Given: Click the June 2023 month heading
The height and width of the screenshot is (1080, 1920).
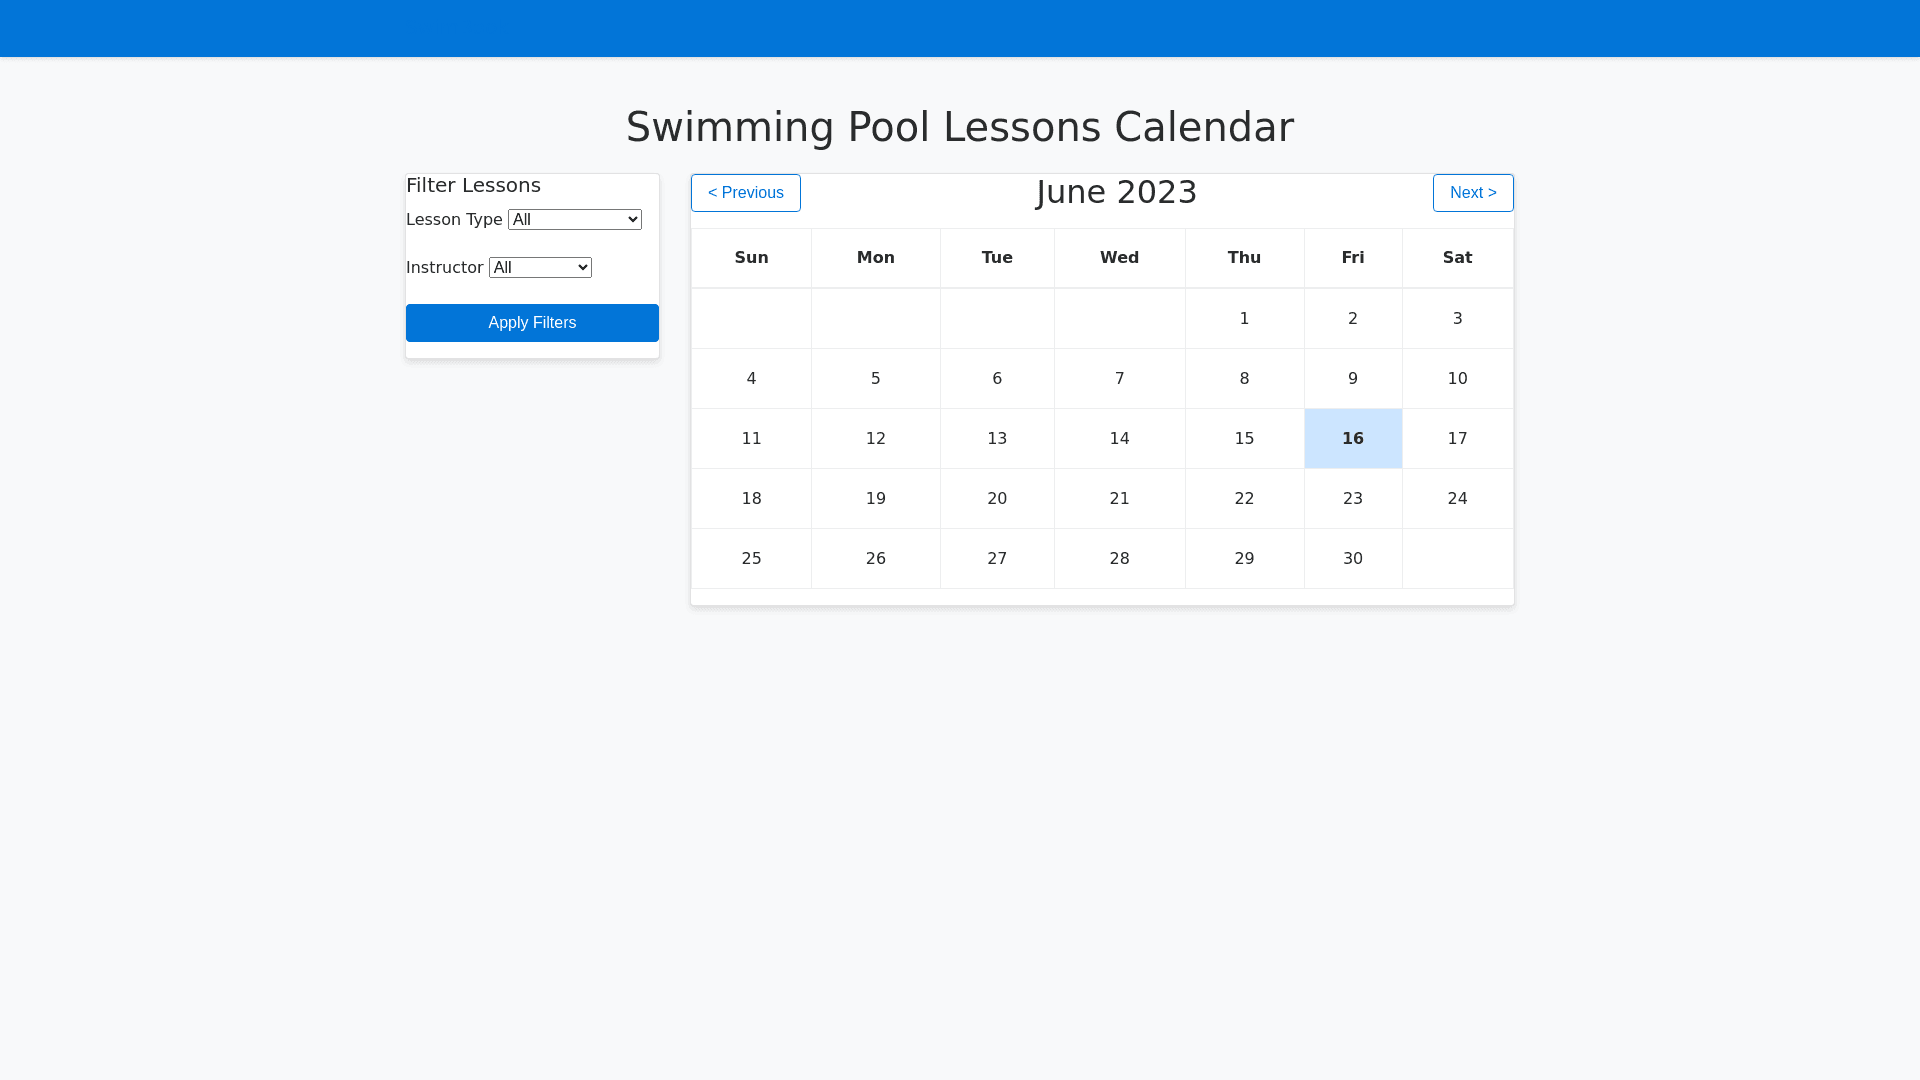Looking at the screenshot, I should (1116, 192).
